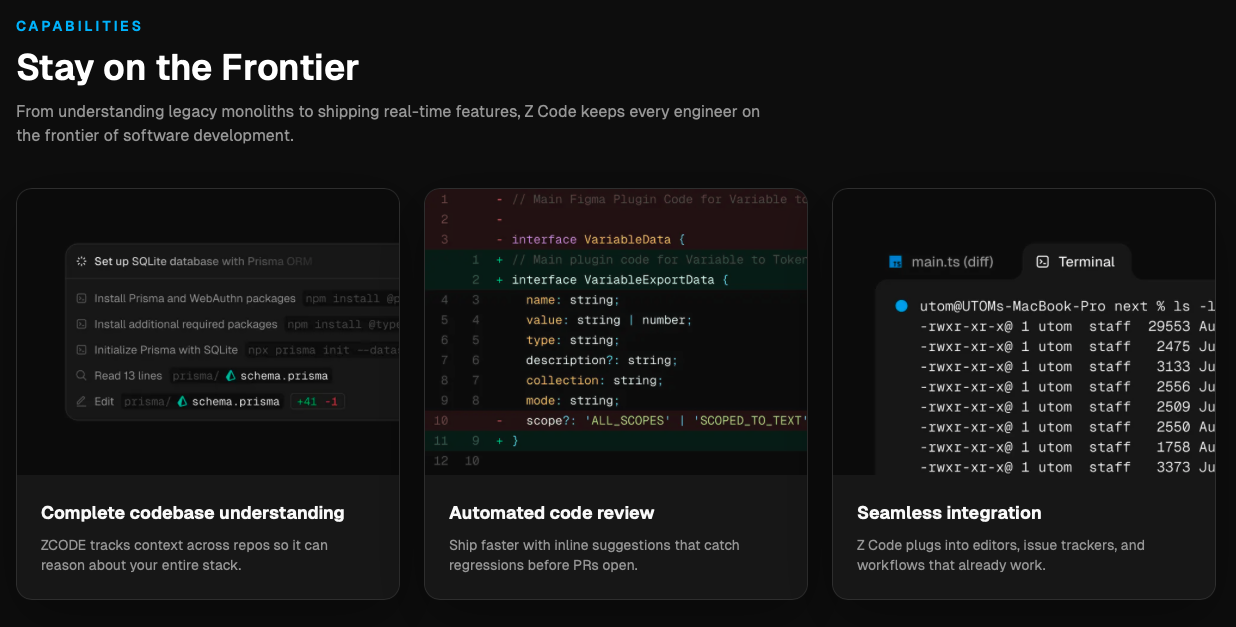
Task: Click the +41 -1 change badge
Action: point(316,402)
